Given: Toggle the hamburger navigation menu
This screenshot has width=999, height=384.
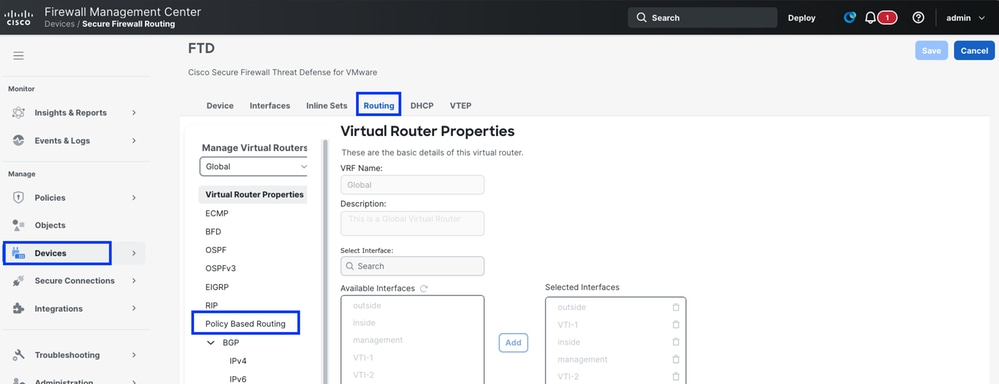Looking at the screenshot, I should coord(18,56).
